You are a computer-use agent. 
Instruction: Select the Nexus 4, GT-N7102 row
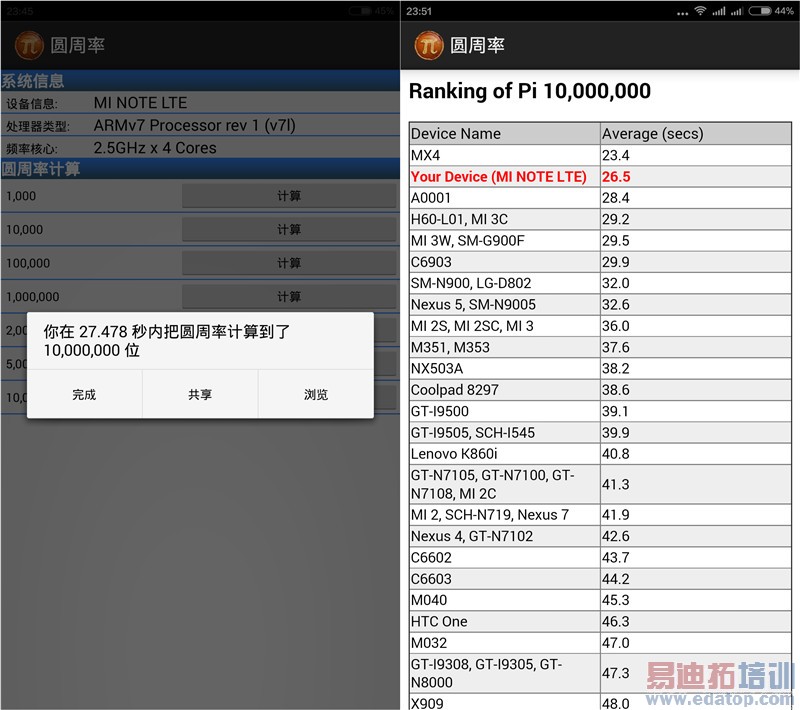coord(600,536)
